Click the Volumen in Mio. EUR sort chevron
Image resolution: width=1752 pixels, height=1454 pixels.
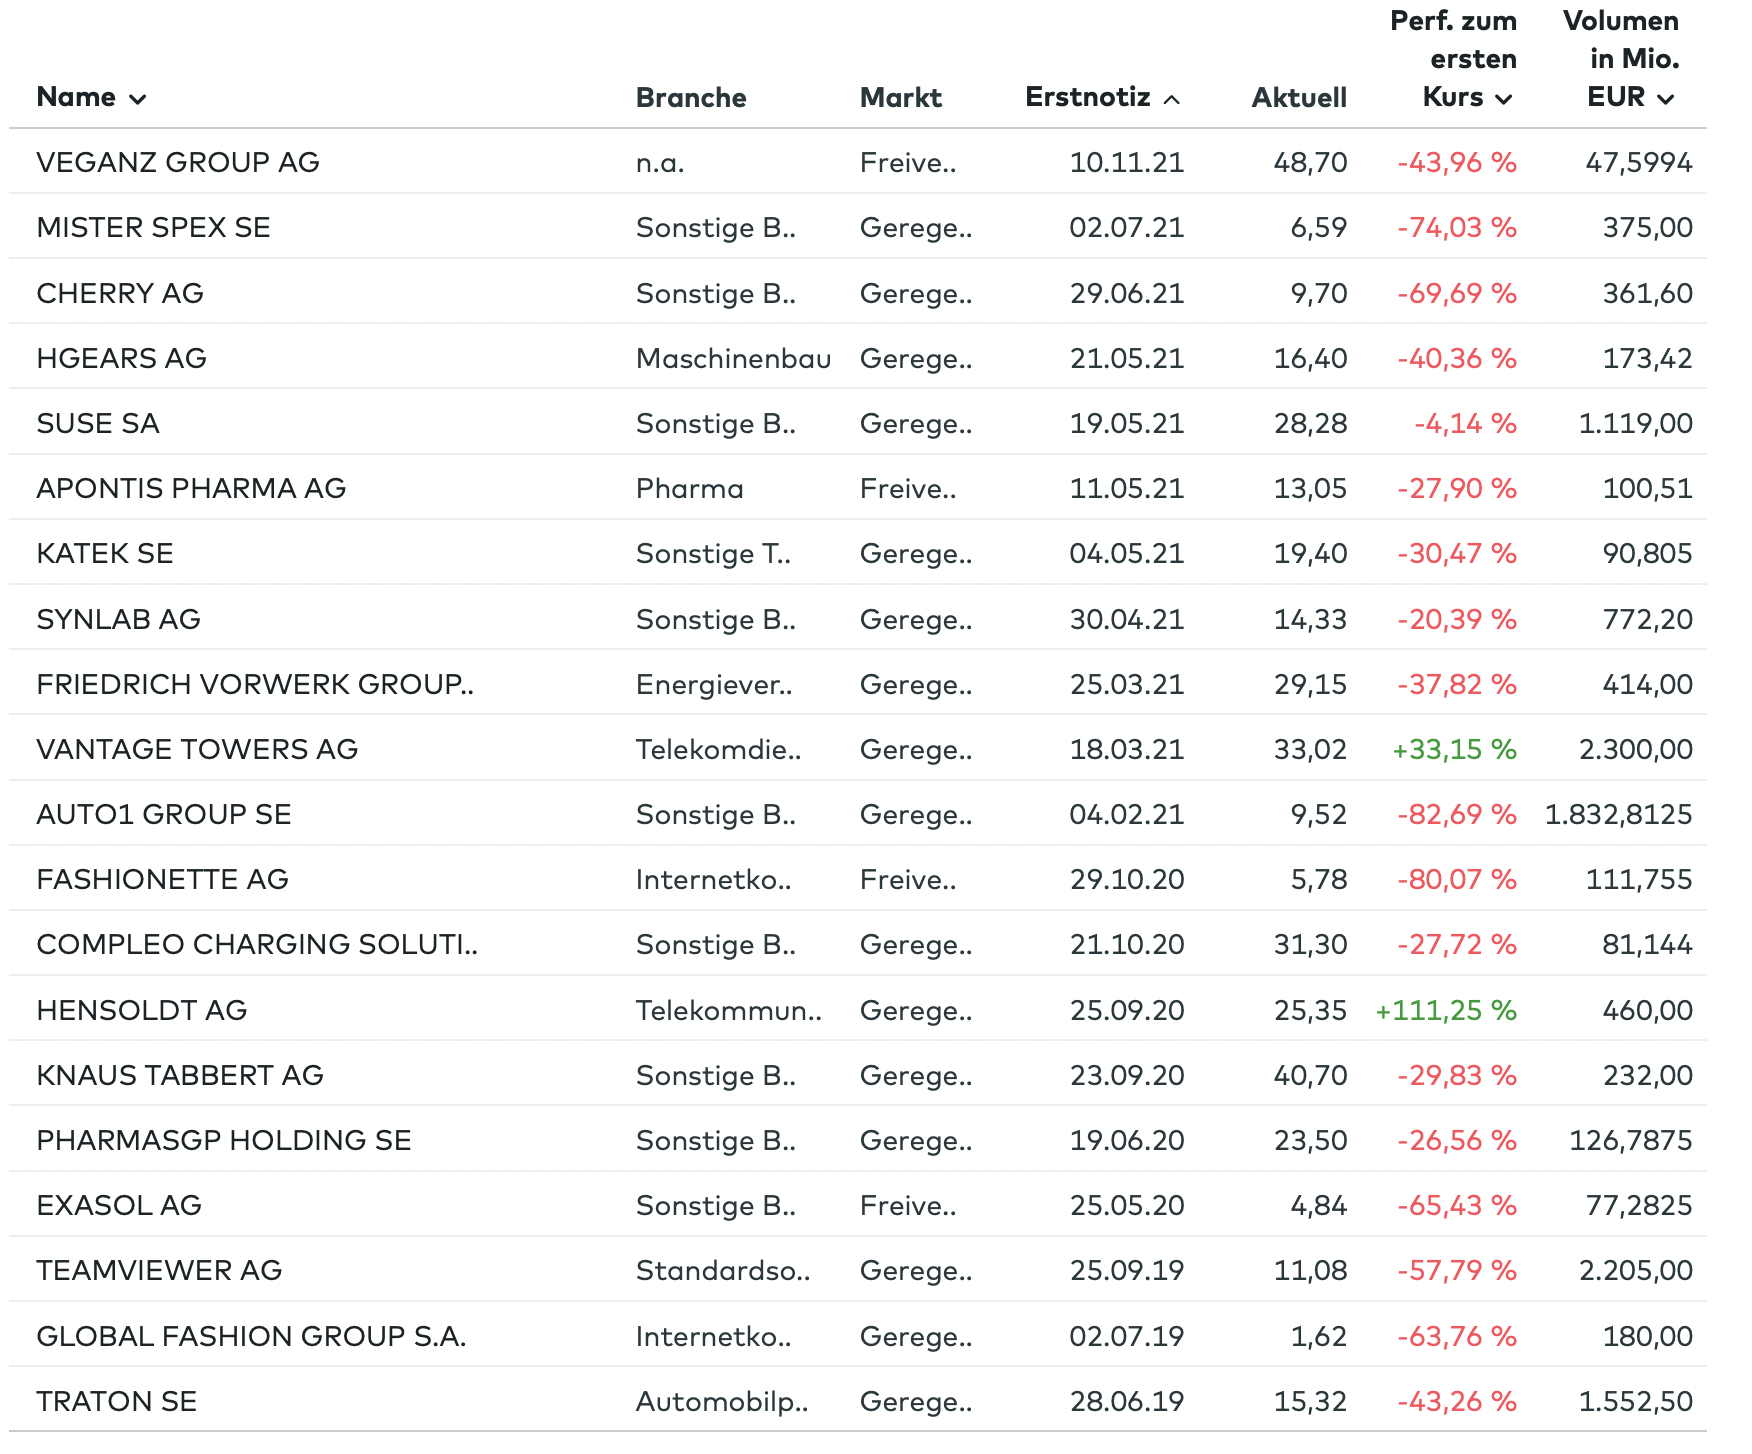tap(1665, 99)
